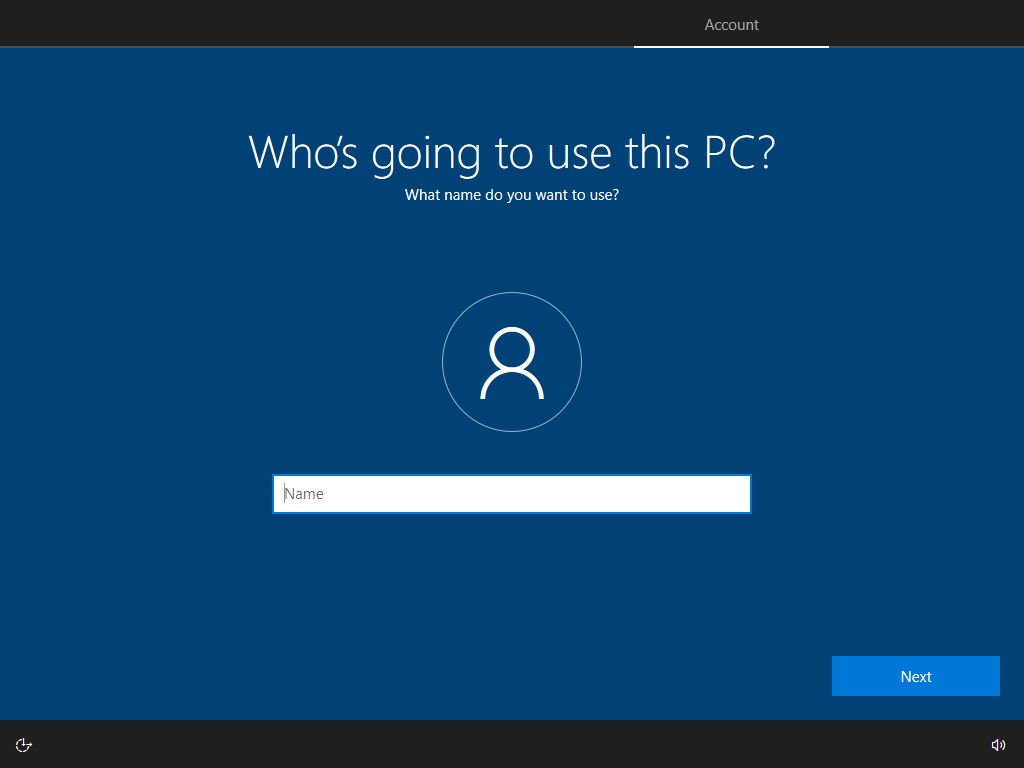Screen dimensions: 1024x768
Task: Click inside the Name text field
Action: click(x=512, y=493)
